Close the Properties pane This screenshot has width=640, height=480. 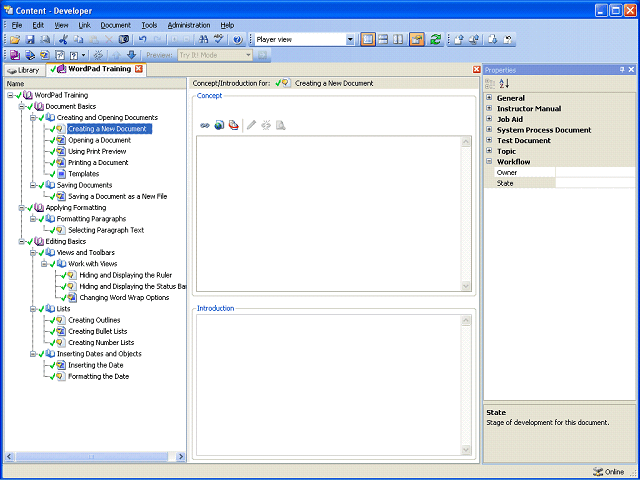[x=631, y=70]
